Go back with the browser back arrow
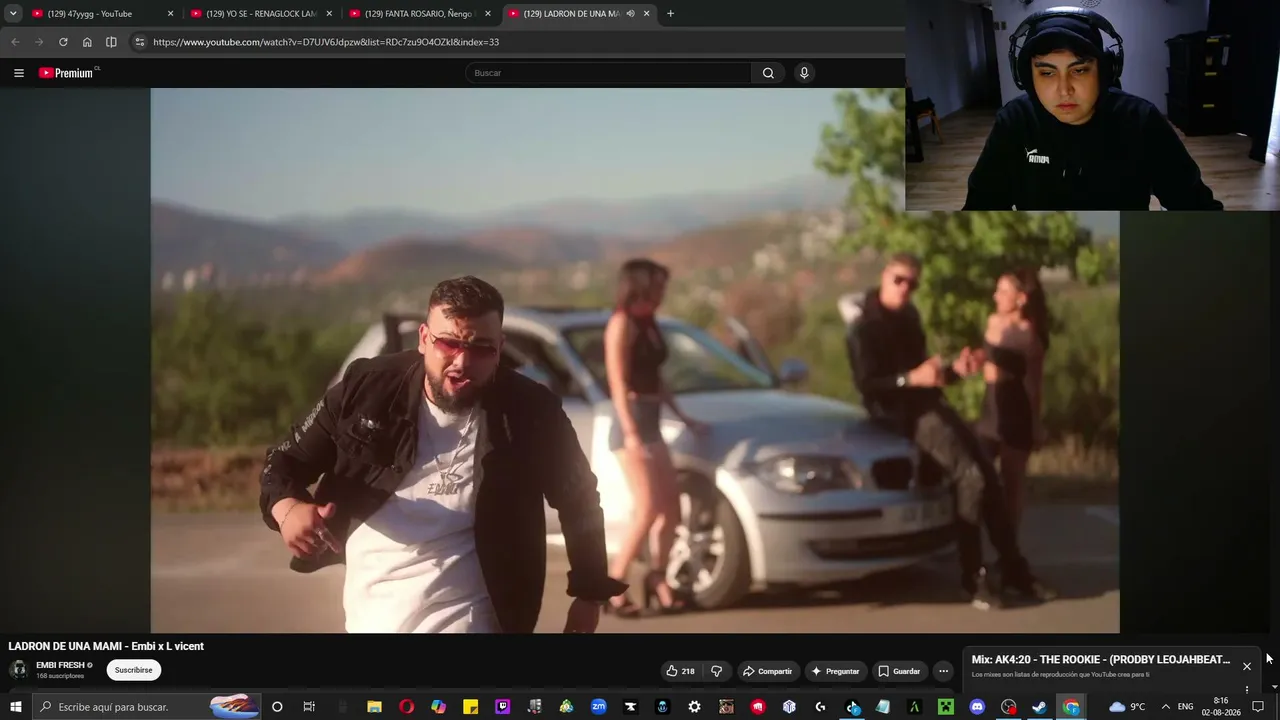This screenshot has height=720, width=1280. (15, 42)
